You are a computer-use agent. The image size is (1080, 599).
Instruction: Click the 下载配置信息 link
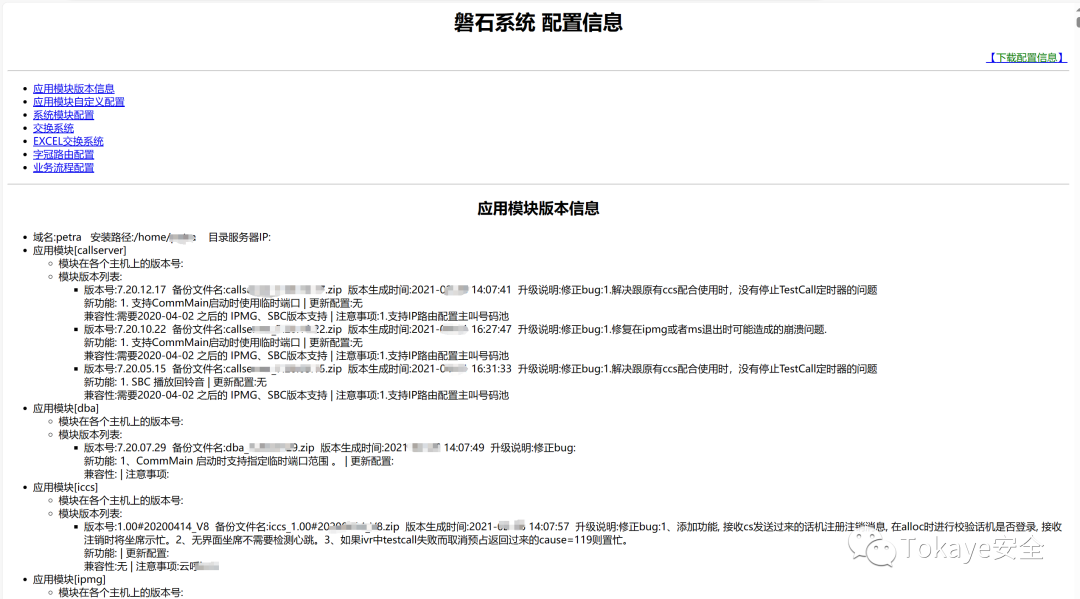coord(1026,58)
